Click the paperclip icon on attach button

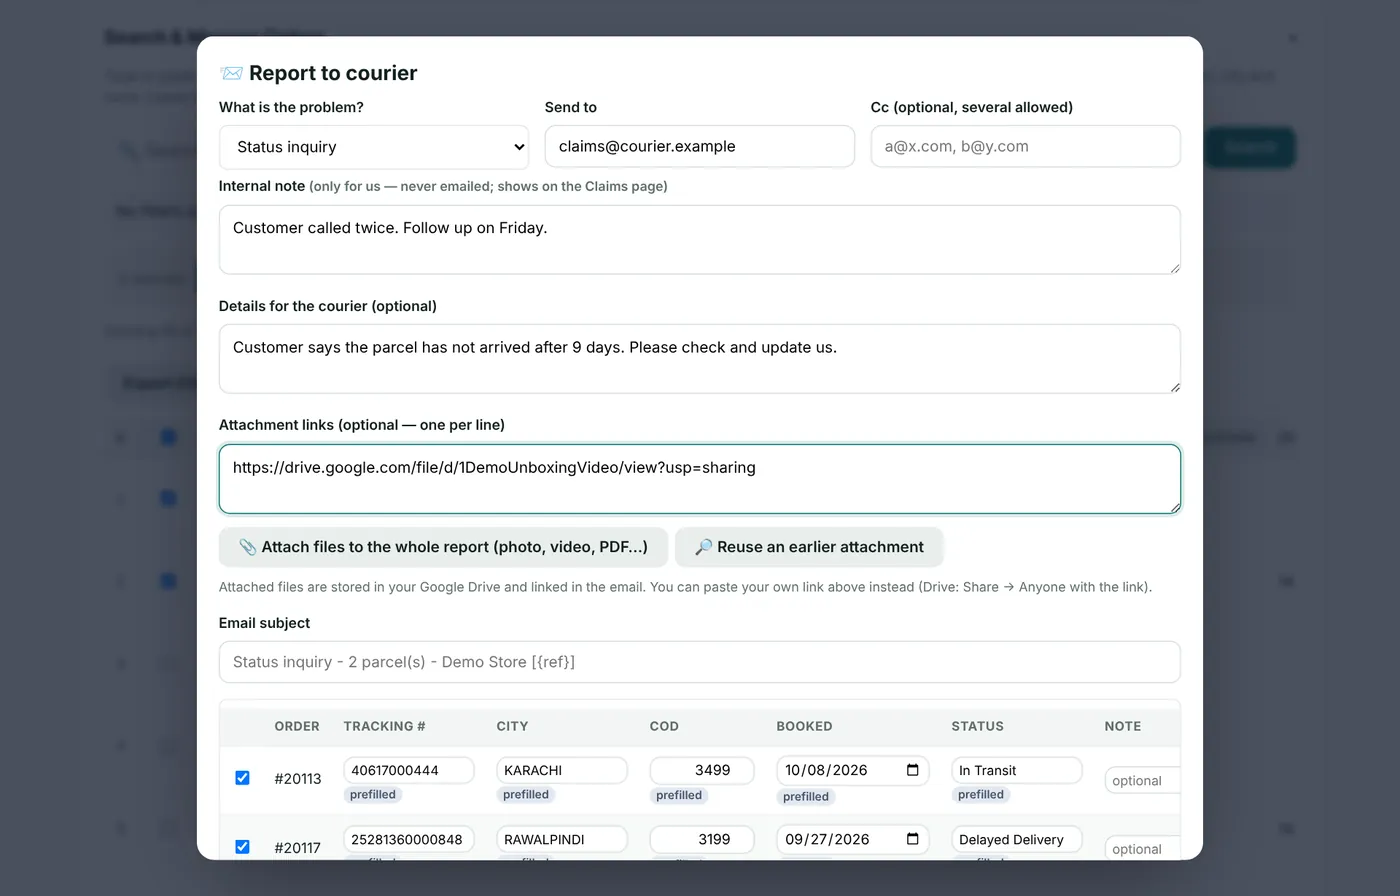point(247,547)
